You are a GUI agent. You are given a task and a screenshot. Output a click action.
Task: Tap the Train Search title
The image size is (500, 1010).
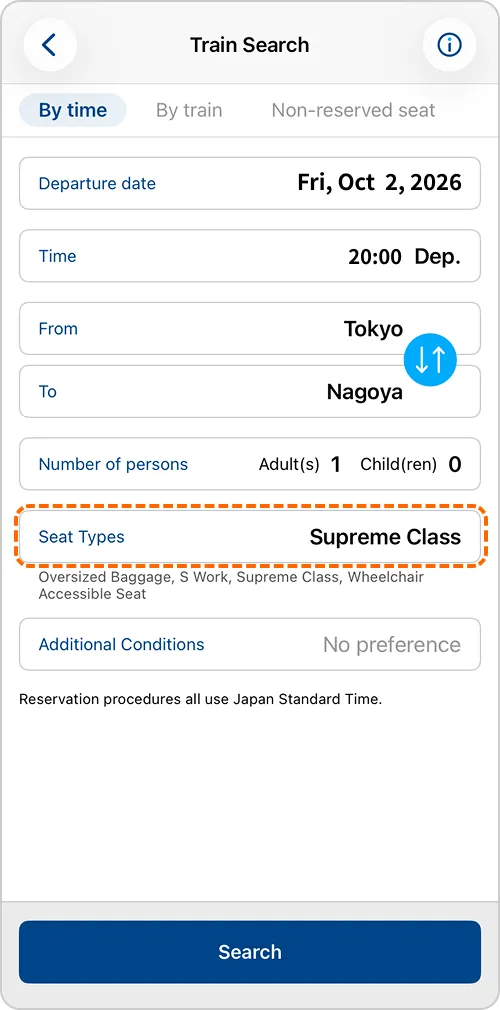pos(250,45)
